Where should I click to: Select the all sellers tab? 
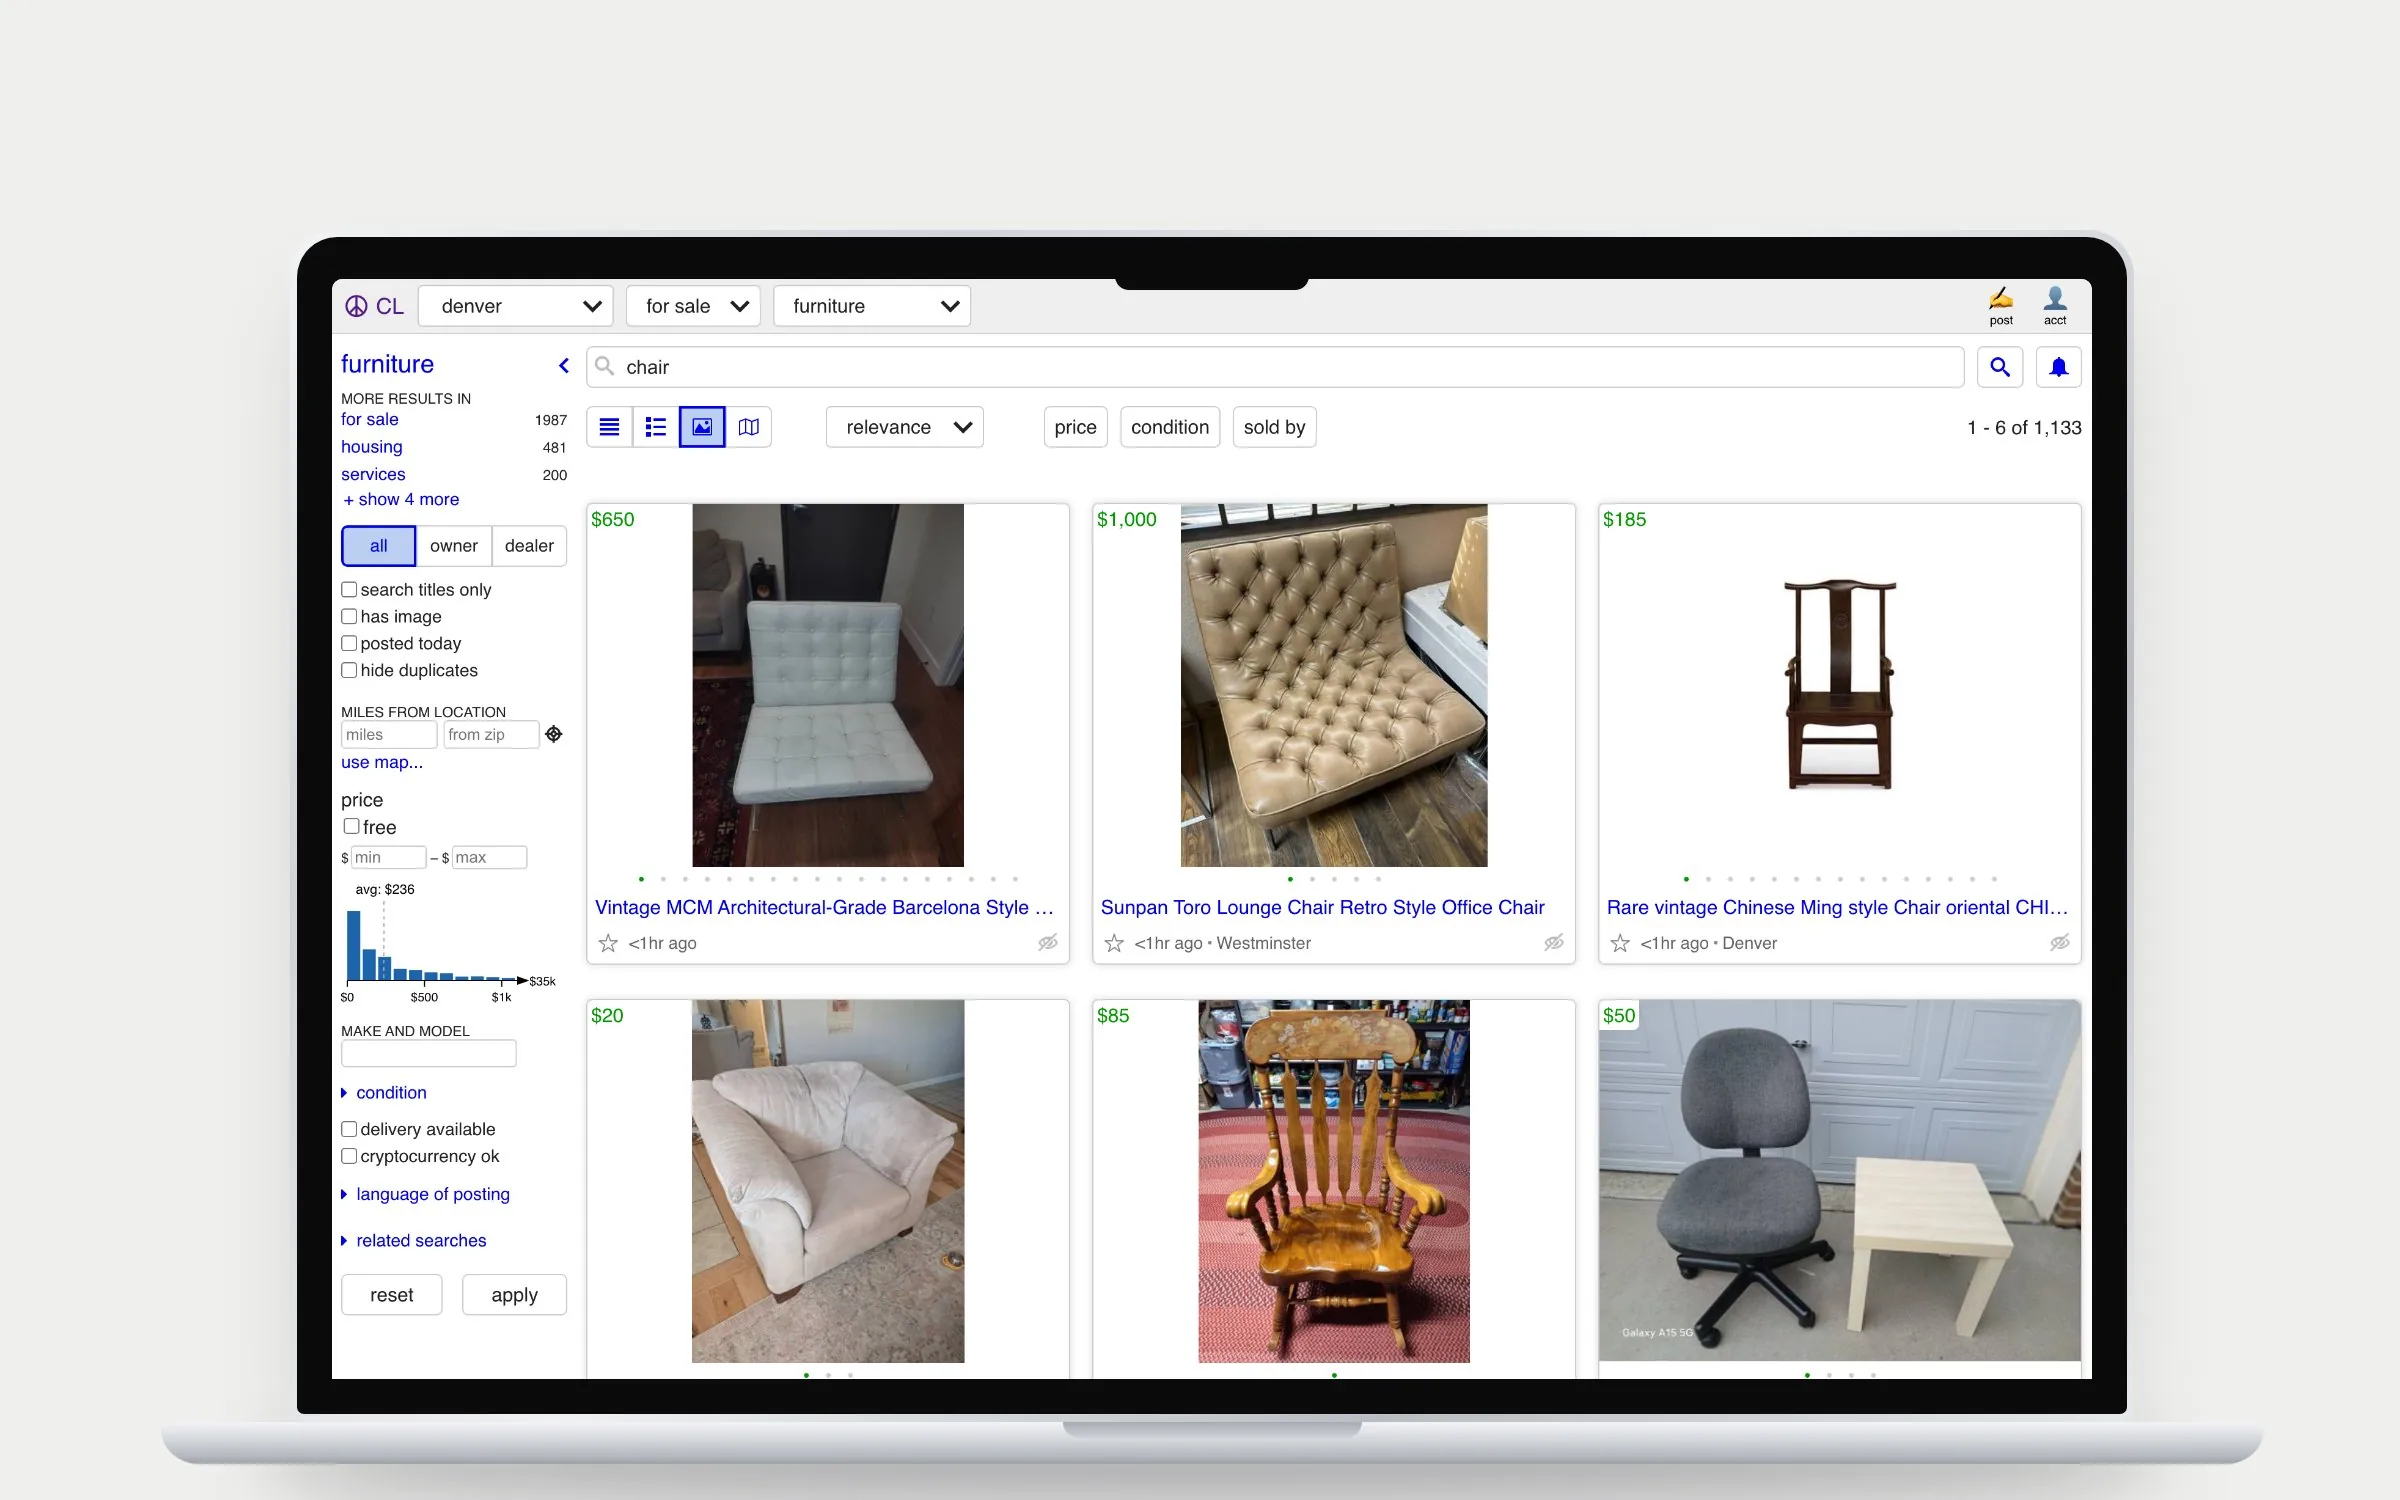point(378,546)
